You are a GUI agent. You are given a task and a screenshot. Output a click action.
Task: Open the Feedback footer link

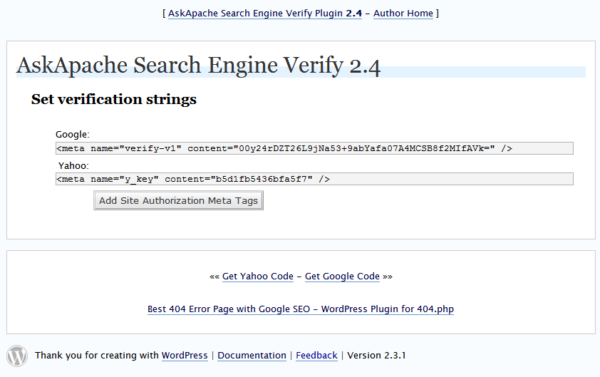click(x=316, y=356)
